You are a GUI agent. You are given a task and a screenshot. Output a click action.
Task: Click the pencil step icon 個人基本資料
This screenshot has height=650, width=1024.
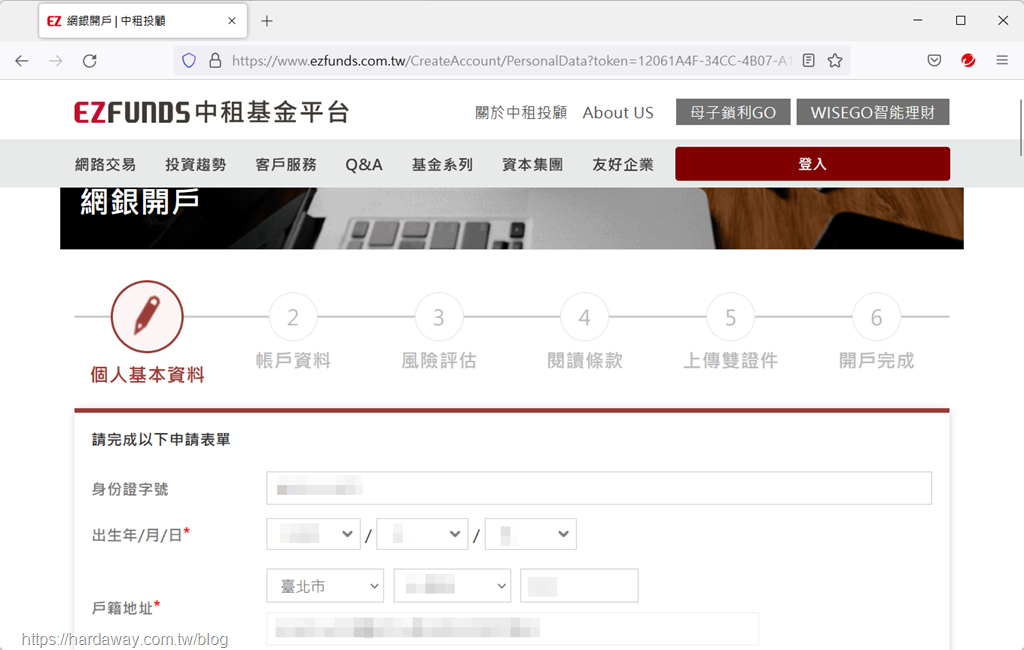coord(147,317)
